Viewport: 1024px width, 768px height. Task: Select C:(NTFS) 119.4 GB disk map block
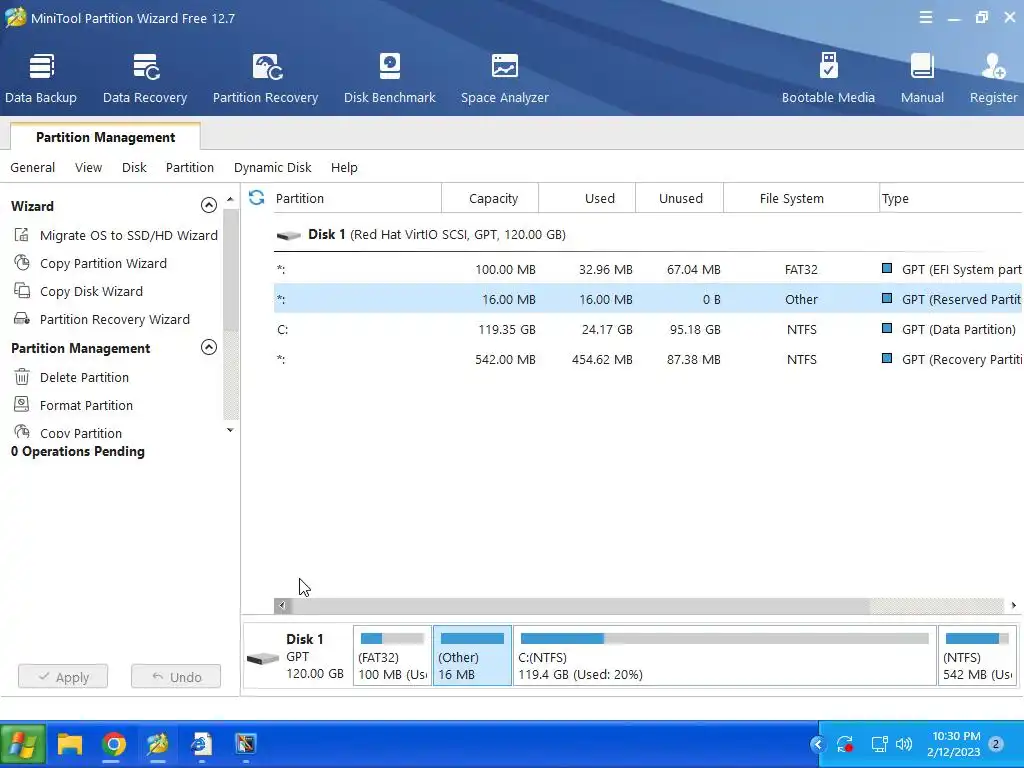click(x=725, y=656)
